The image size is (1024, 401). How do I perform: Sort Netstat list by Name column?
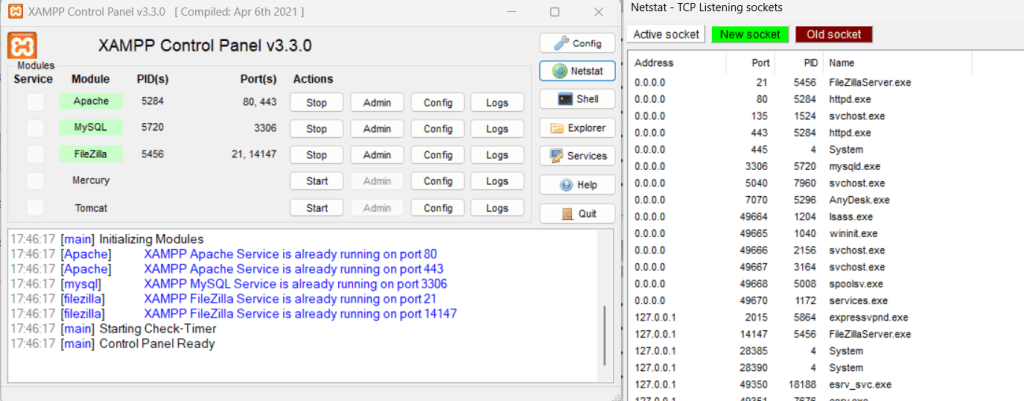(898, 63)
